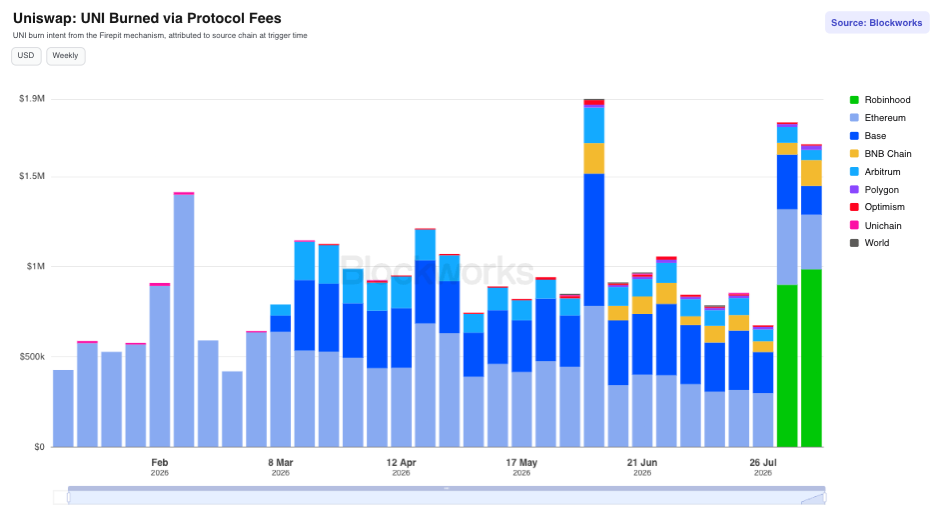Toggle Ethereum series in legend
This screenshot has width=941, height=517.
pyautogui.click(x=877, y=118)
